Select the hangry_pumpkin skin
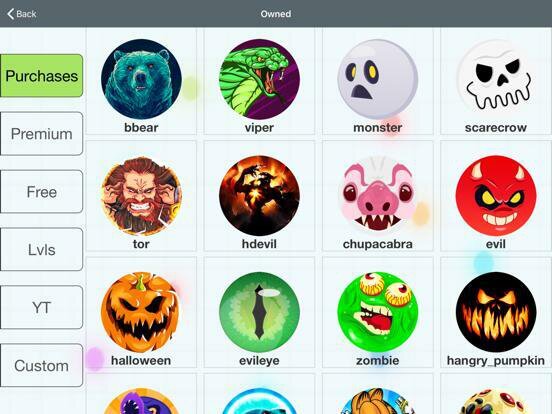The width and height of the screenshot is (552, 414). coord(496,312)
